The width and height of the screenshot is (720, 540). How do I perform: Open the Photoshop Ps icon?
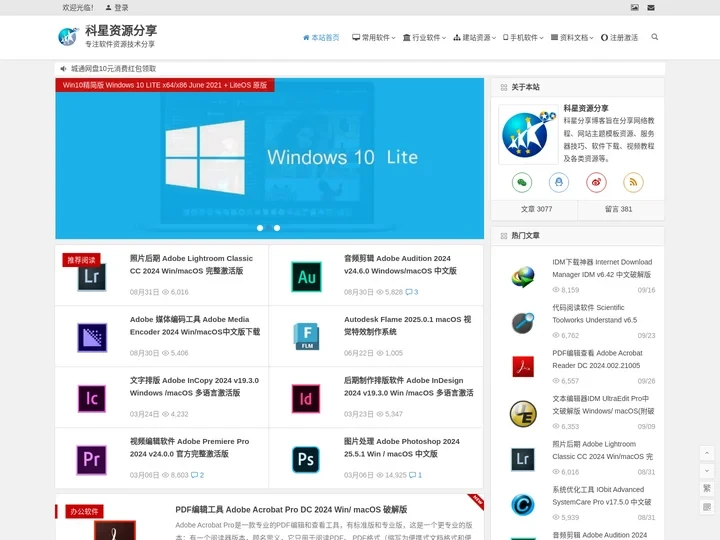[x=306, y=460]
